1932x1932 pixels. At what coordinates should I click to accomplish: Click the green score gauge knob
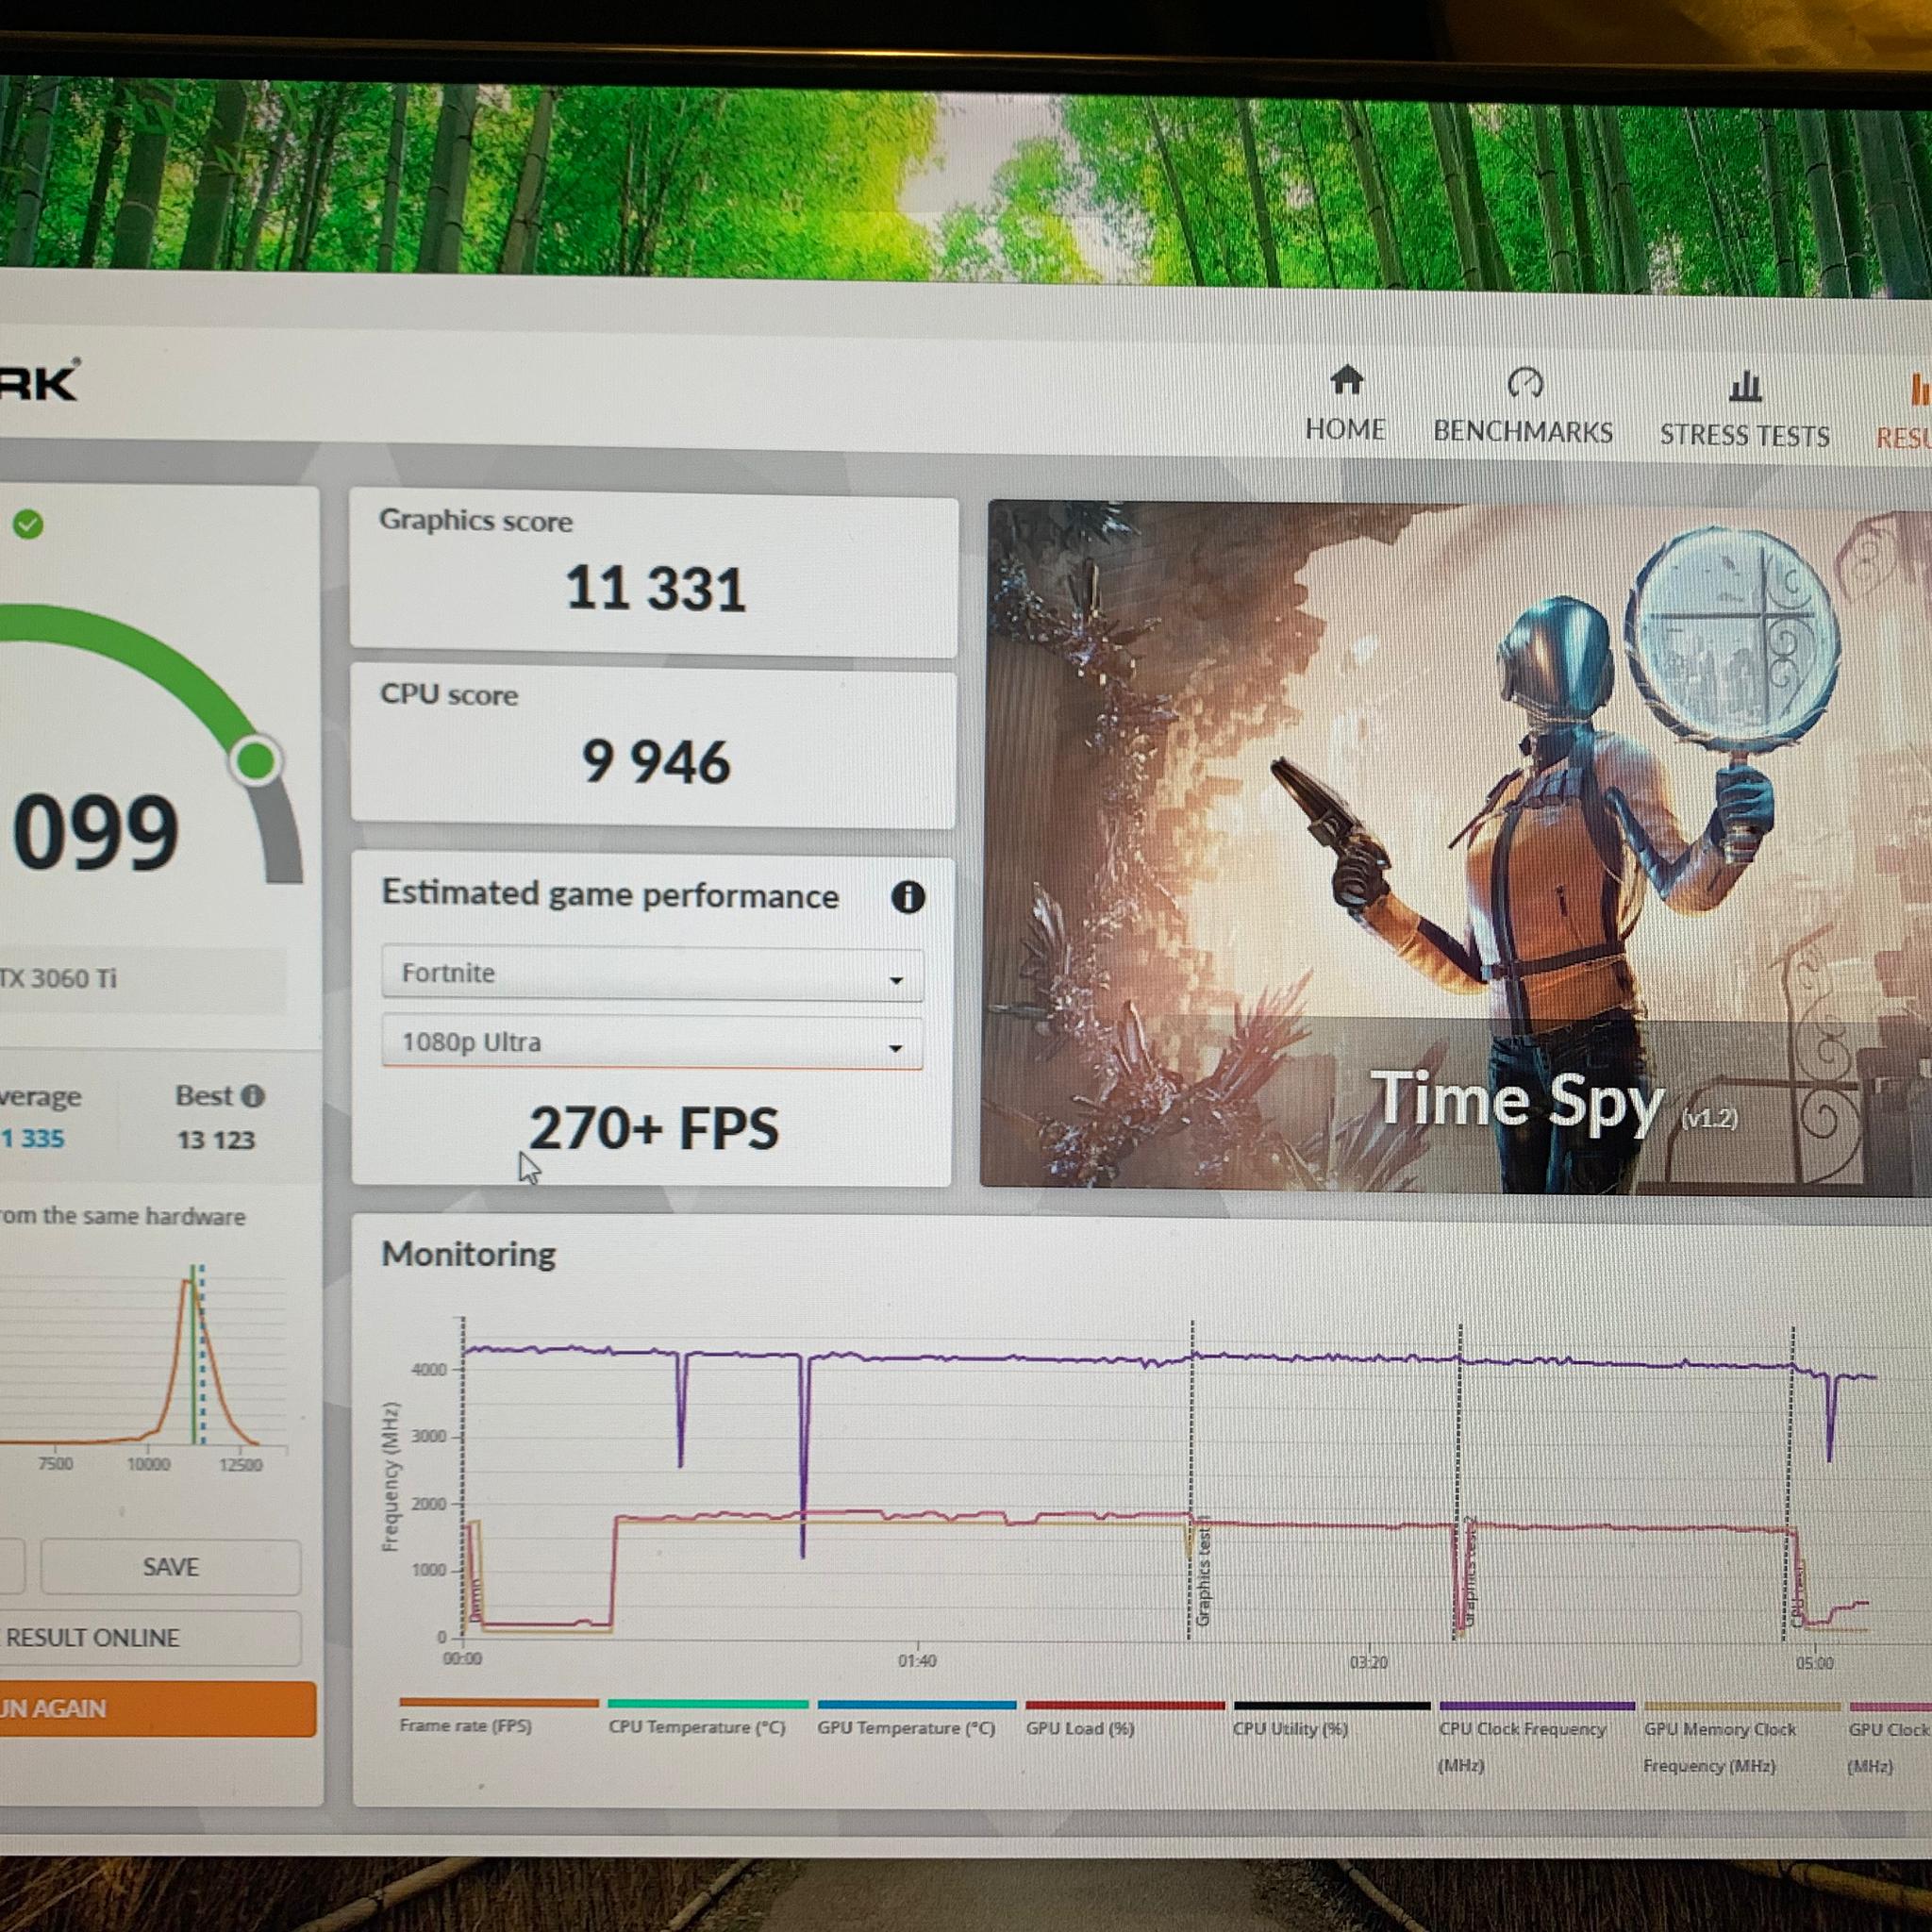pyautogui.click(x=256, y=761)
